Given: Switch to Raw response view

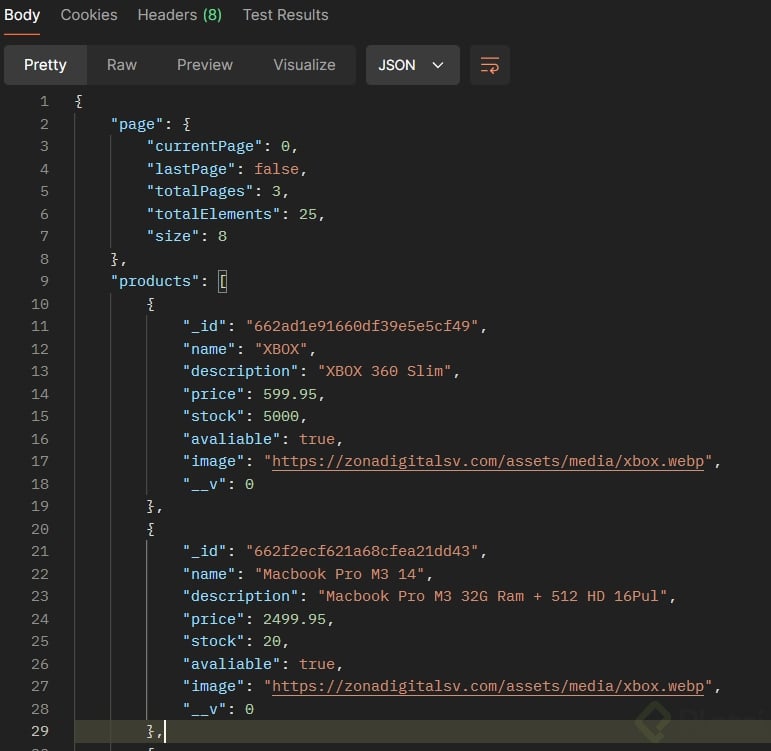Looking at the screenshot, I should [122, 65].
